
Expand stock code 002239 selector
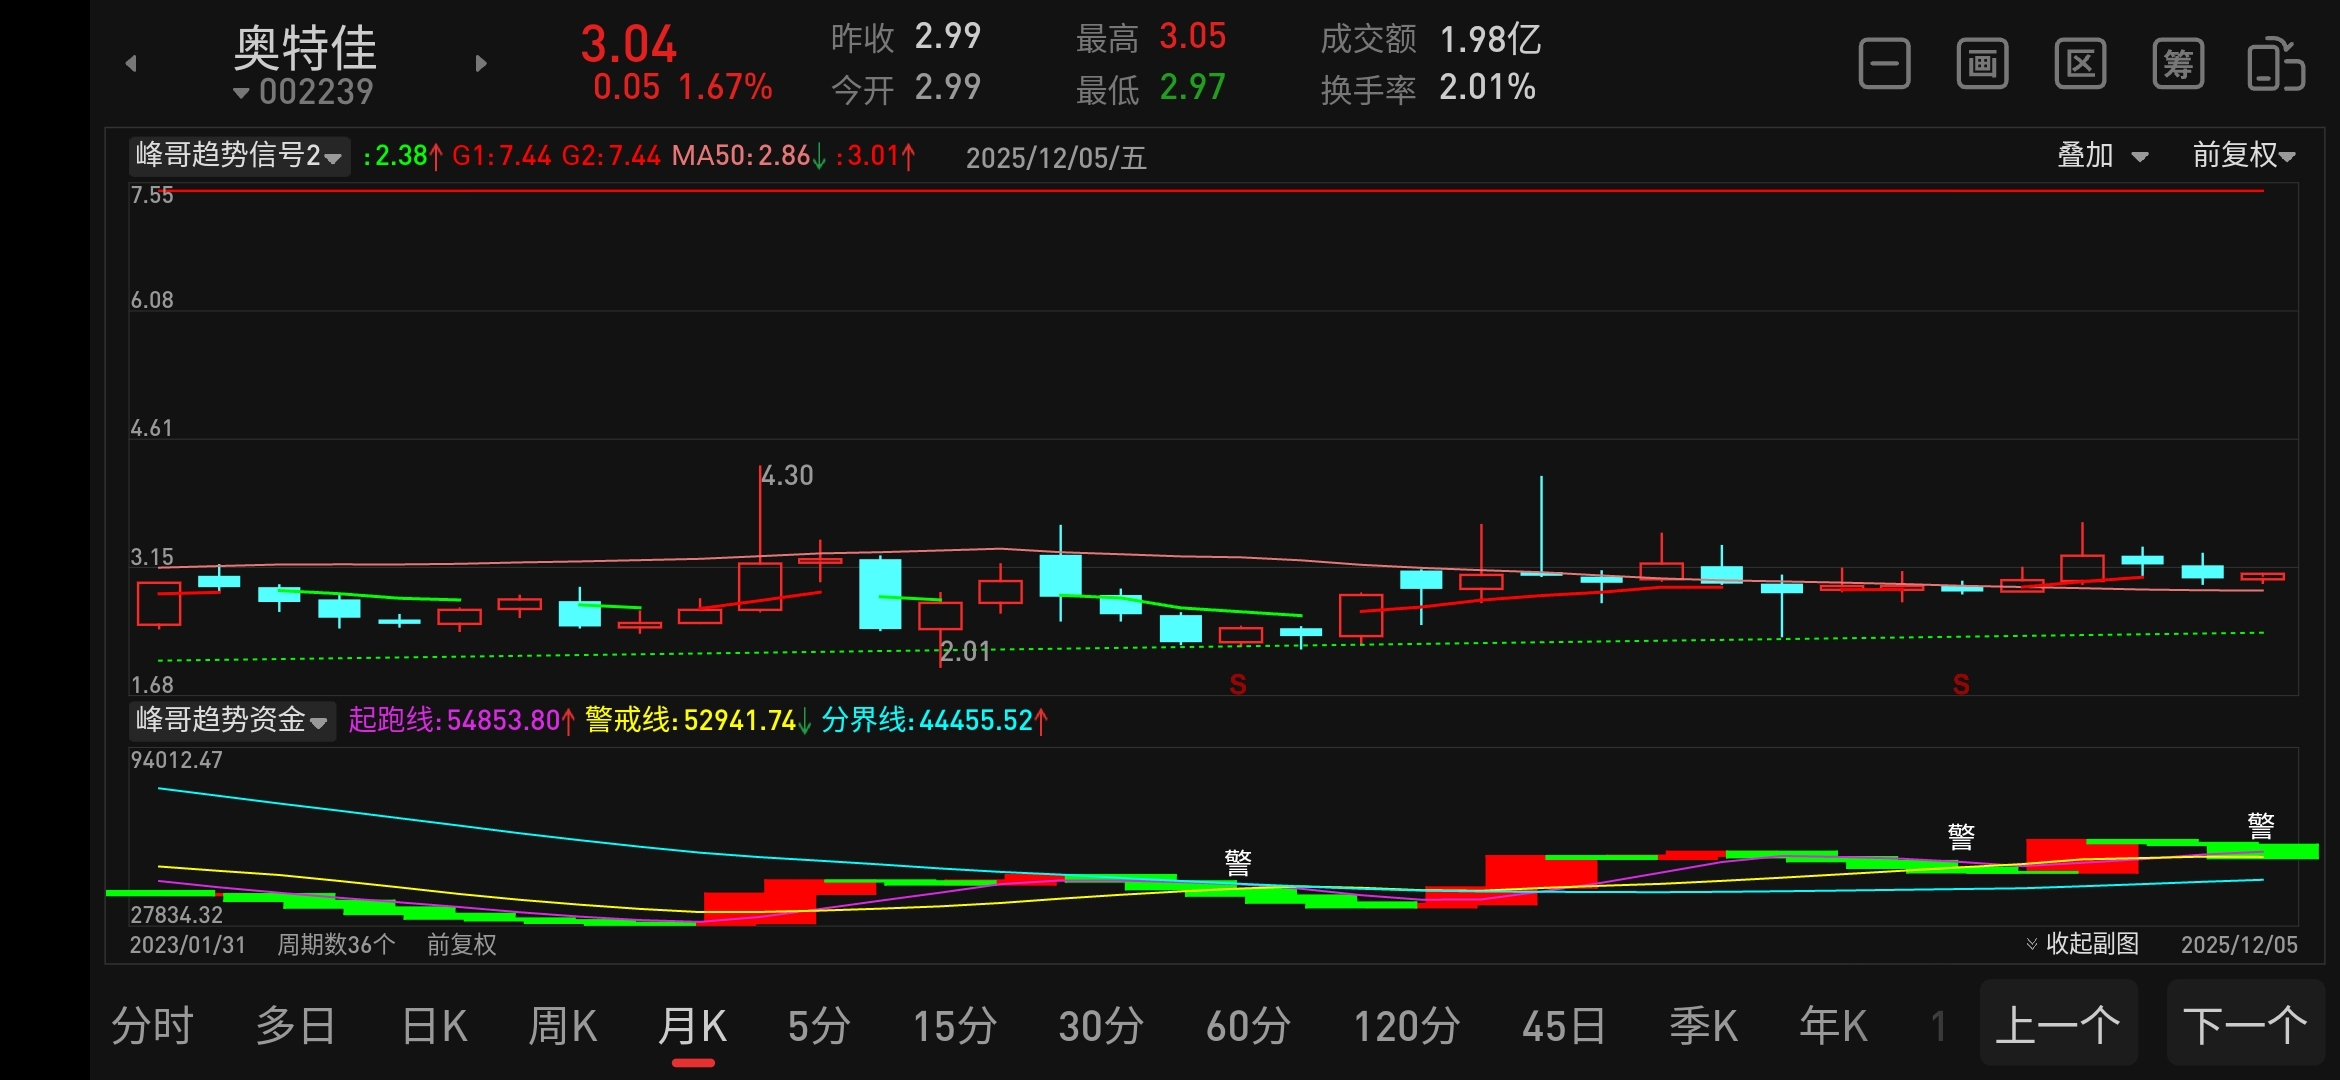(x=304, y=92)
